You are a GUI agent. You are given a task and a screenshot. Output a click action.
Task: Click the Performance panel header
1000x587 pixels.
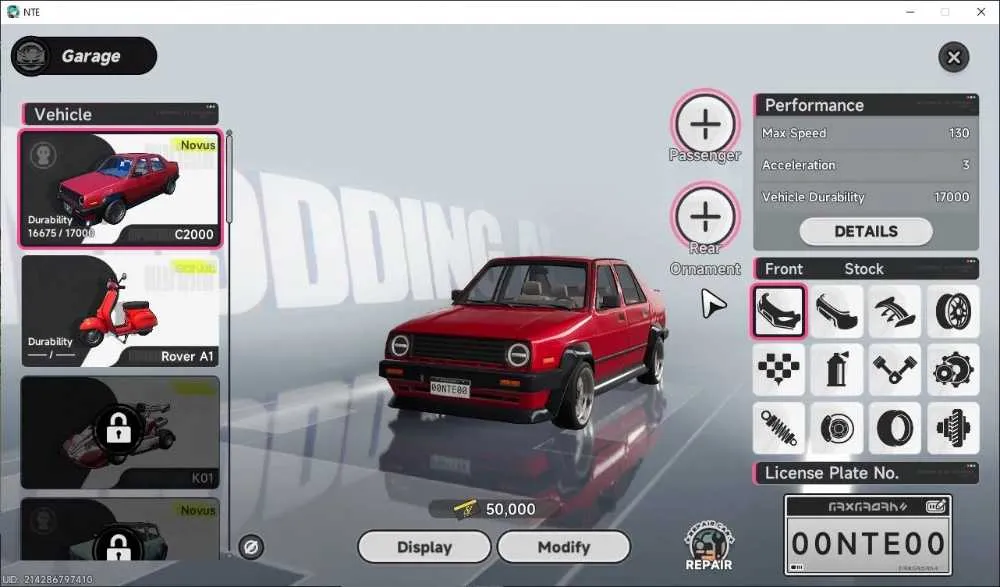(866, 105)
